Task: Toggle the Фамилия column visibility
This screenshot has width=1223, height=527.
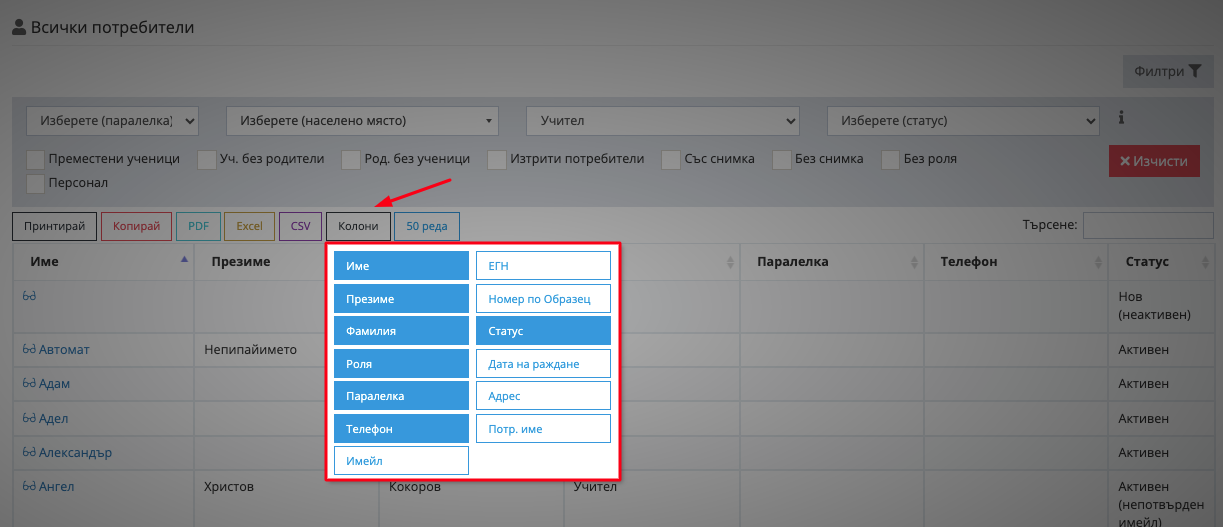Action: pos(401,330)
